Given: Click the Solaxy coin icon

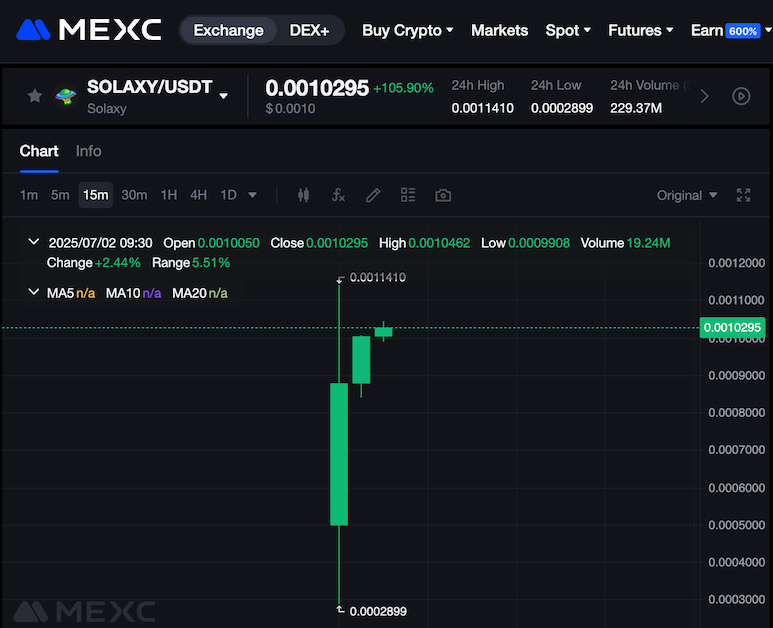Looking at the screenshot, I should (x=66, y=96).
